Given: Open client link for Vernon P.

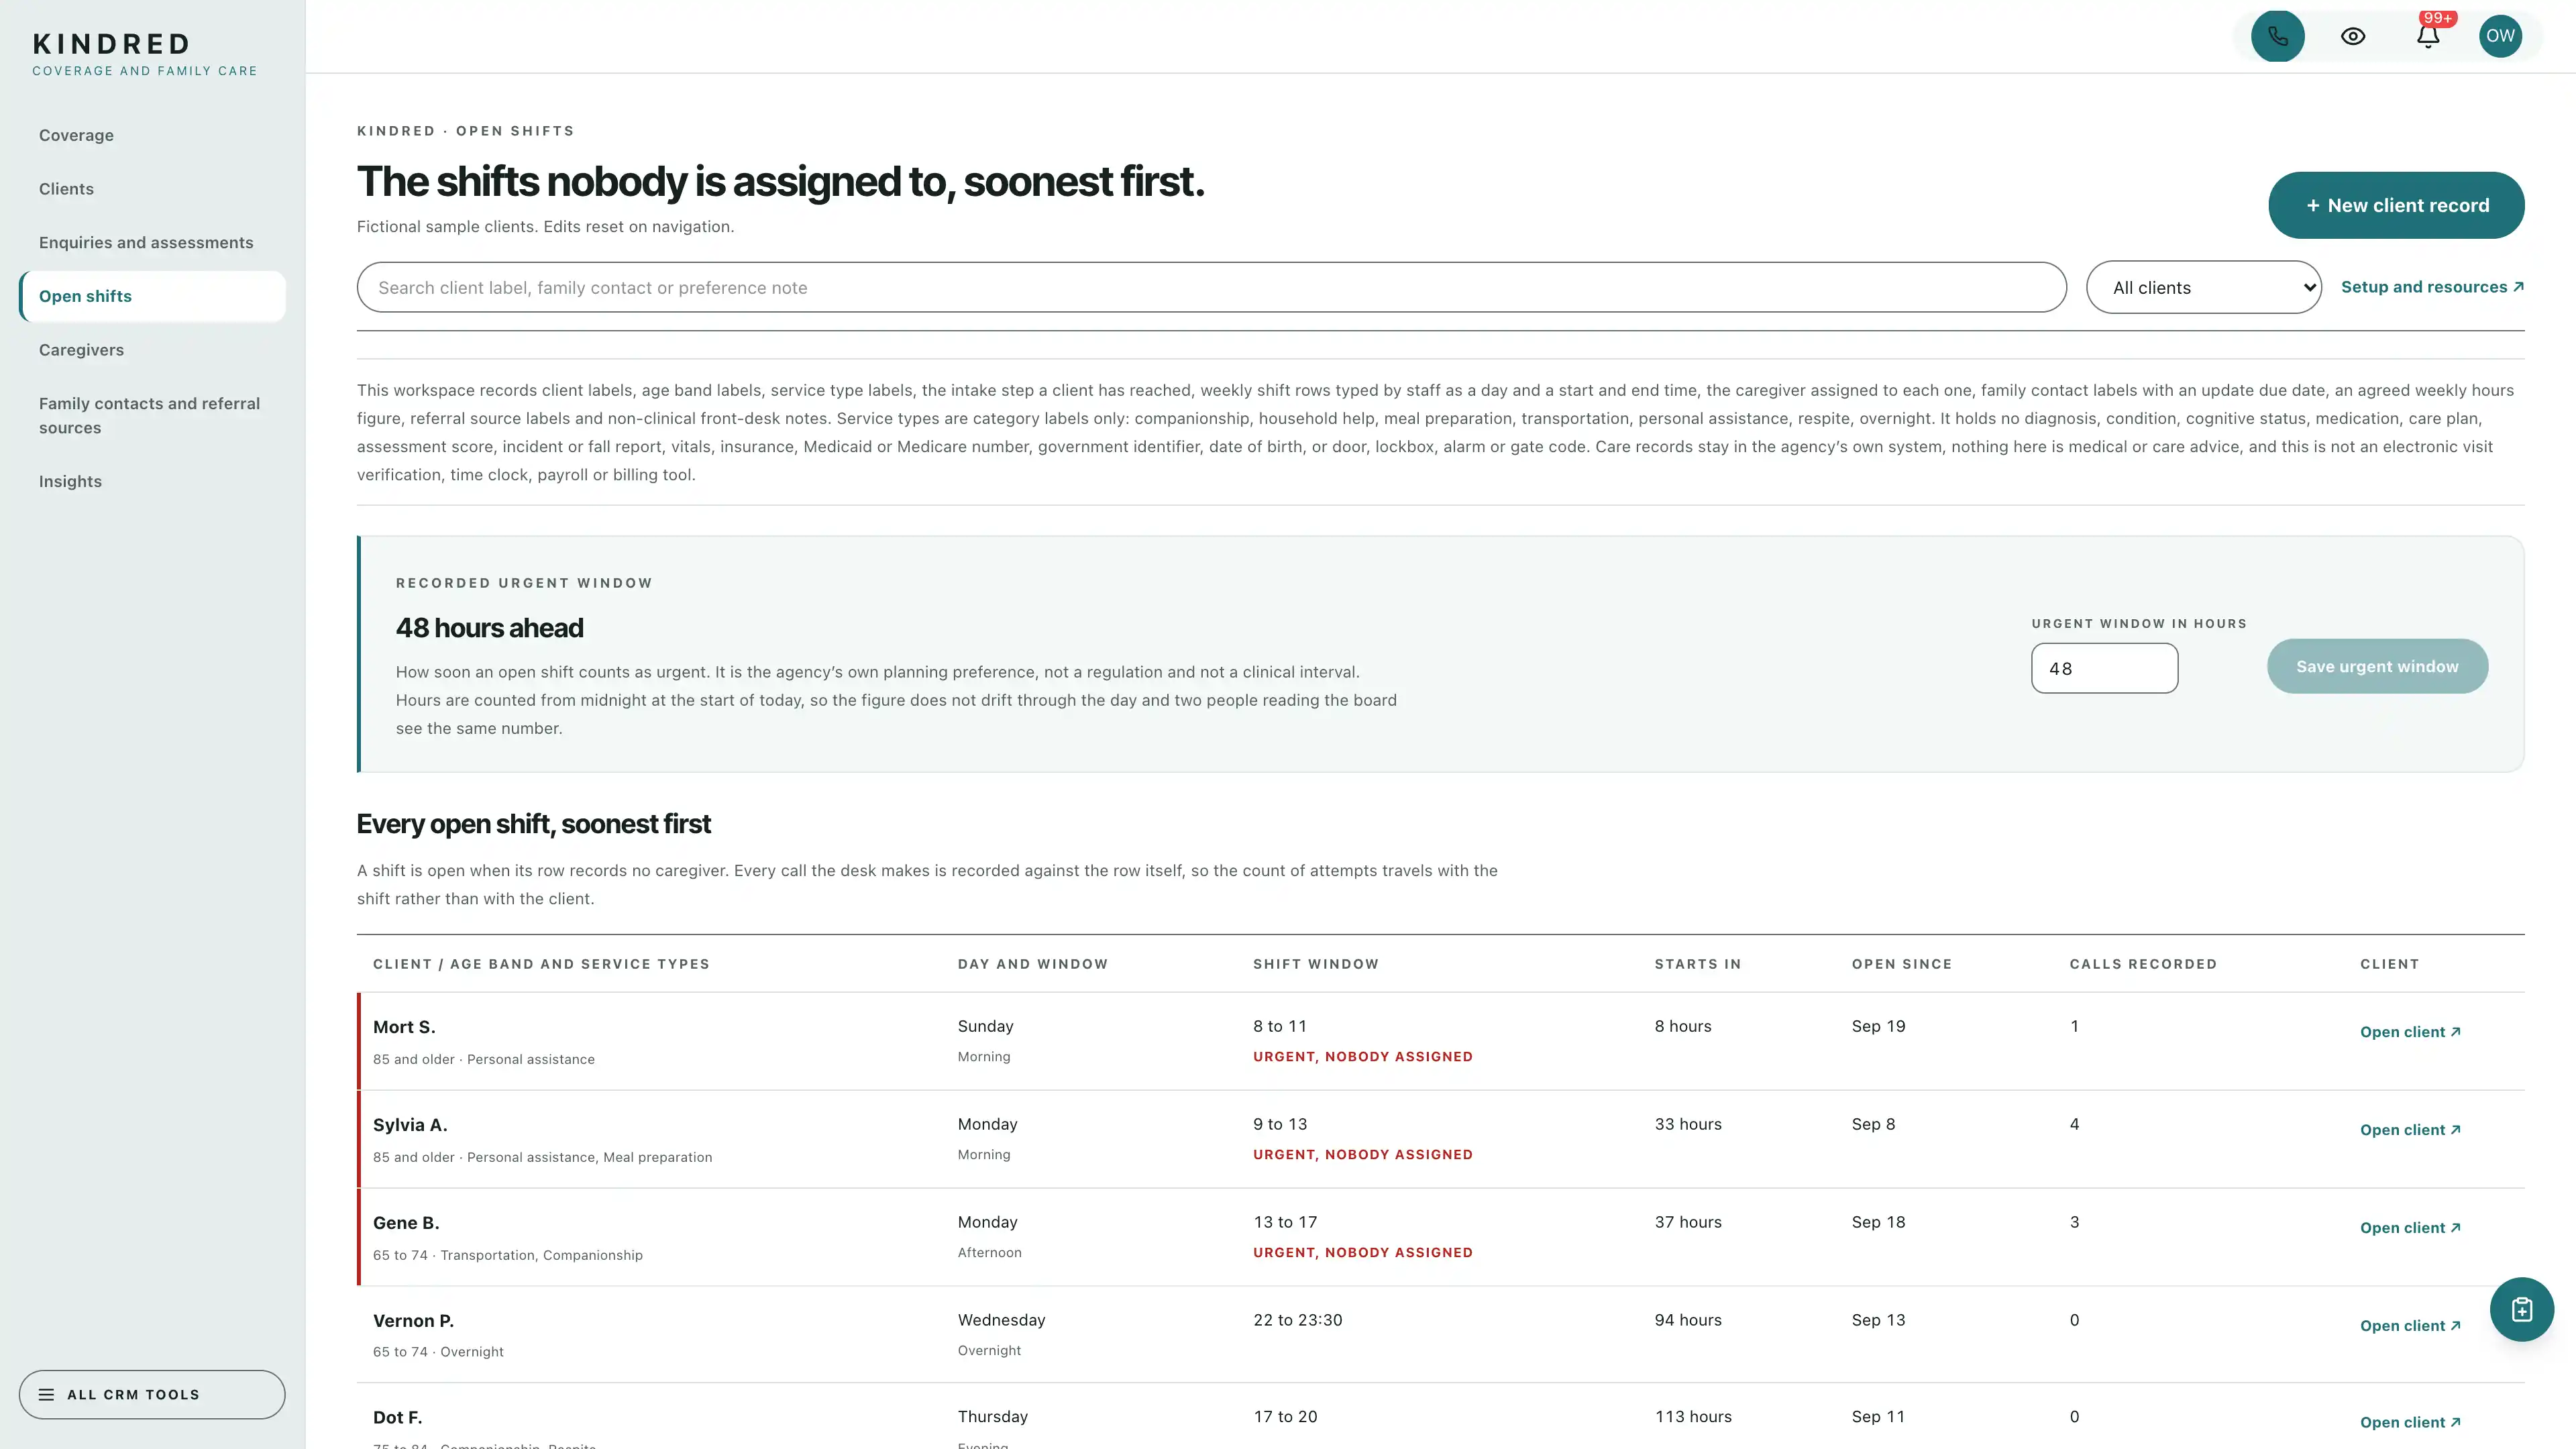Looking at the screenshot, I should point(2410,1326).
